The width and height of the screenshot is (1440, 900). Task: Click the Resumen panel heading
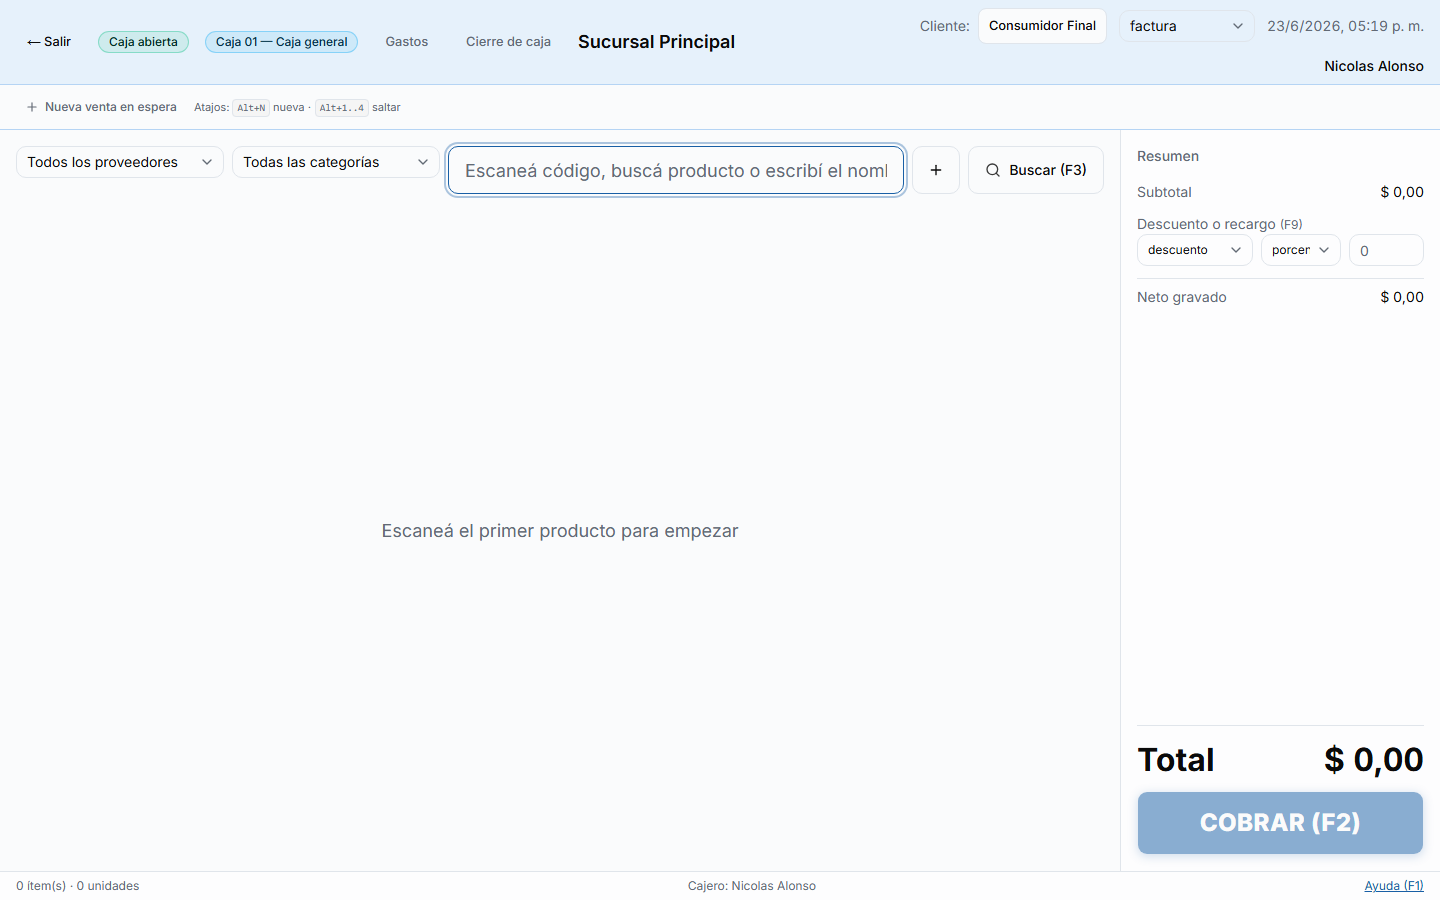[x=1168, y=156]
